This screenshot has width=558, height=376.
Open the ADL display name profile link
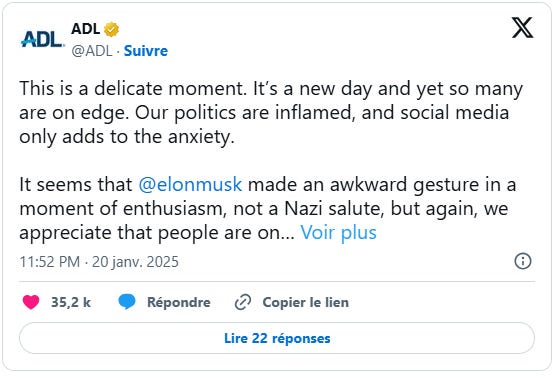pyautogui.click(x=85, y=28)
